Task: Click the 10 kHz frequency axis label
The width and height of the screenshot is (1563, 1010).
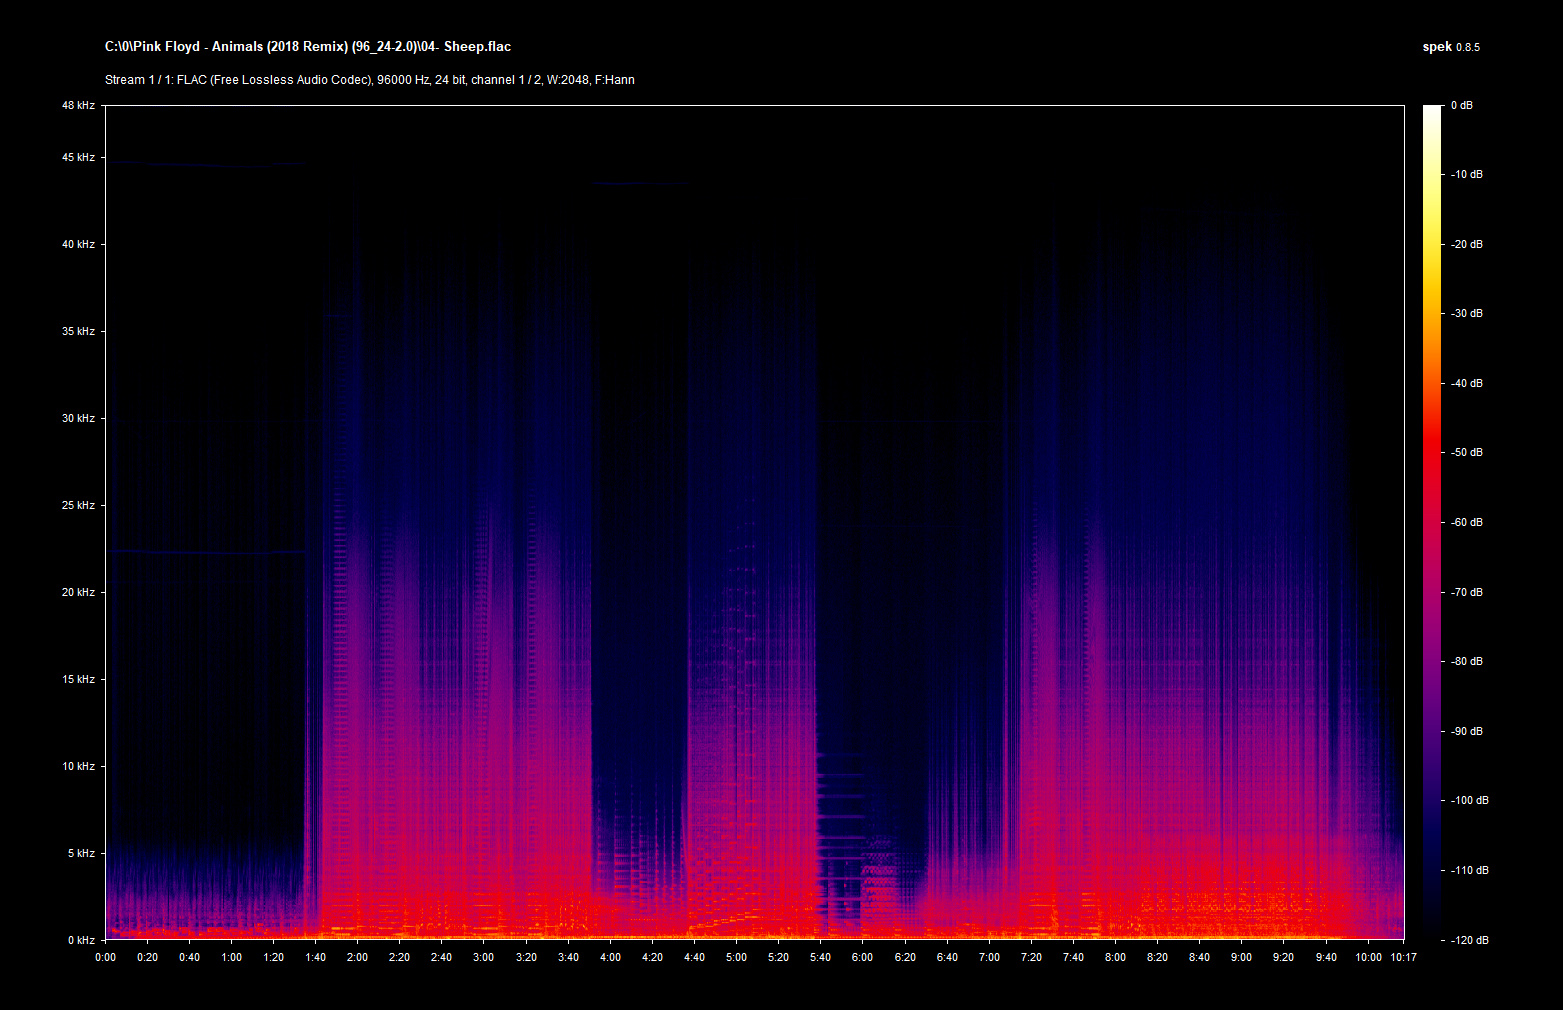Action: (x=78, y=766)
